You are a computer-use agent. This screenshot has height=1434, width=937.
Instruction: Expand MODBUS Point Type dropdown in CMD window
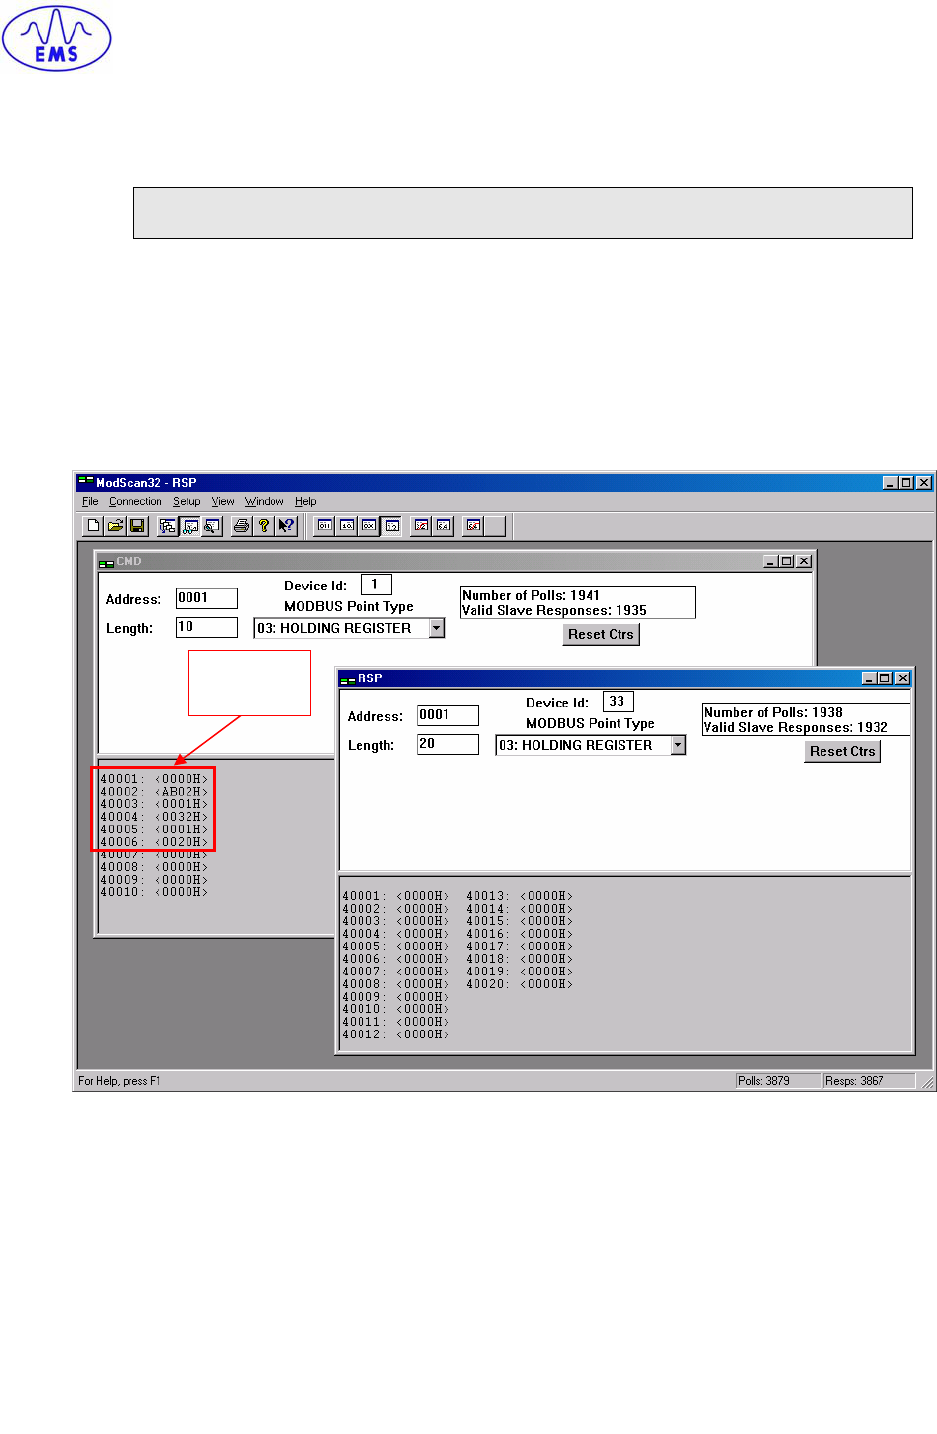437,628
